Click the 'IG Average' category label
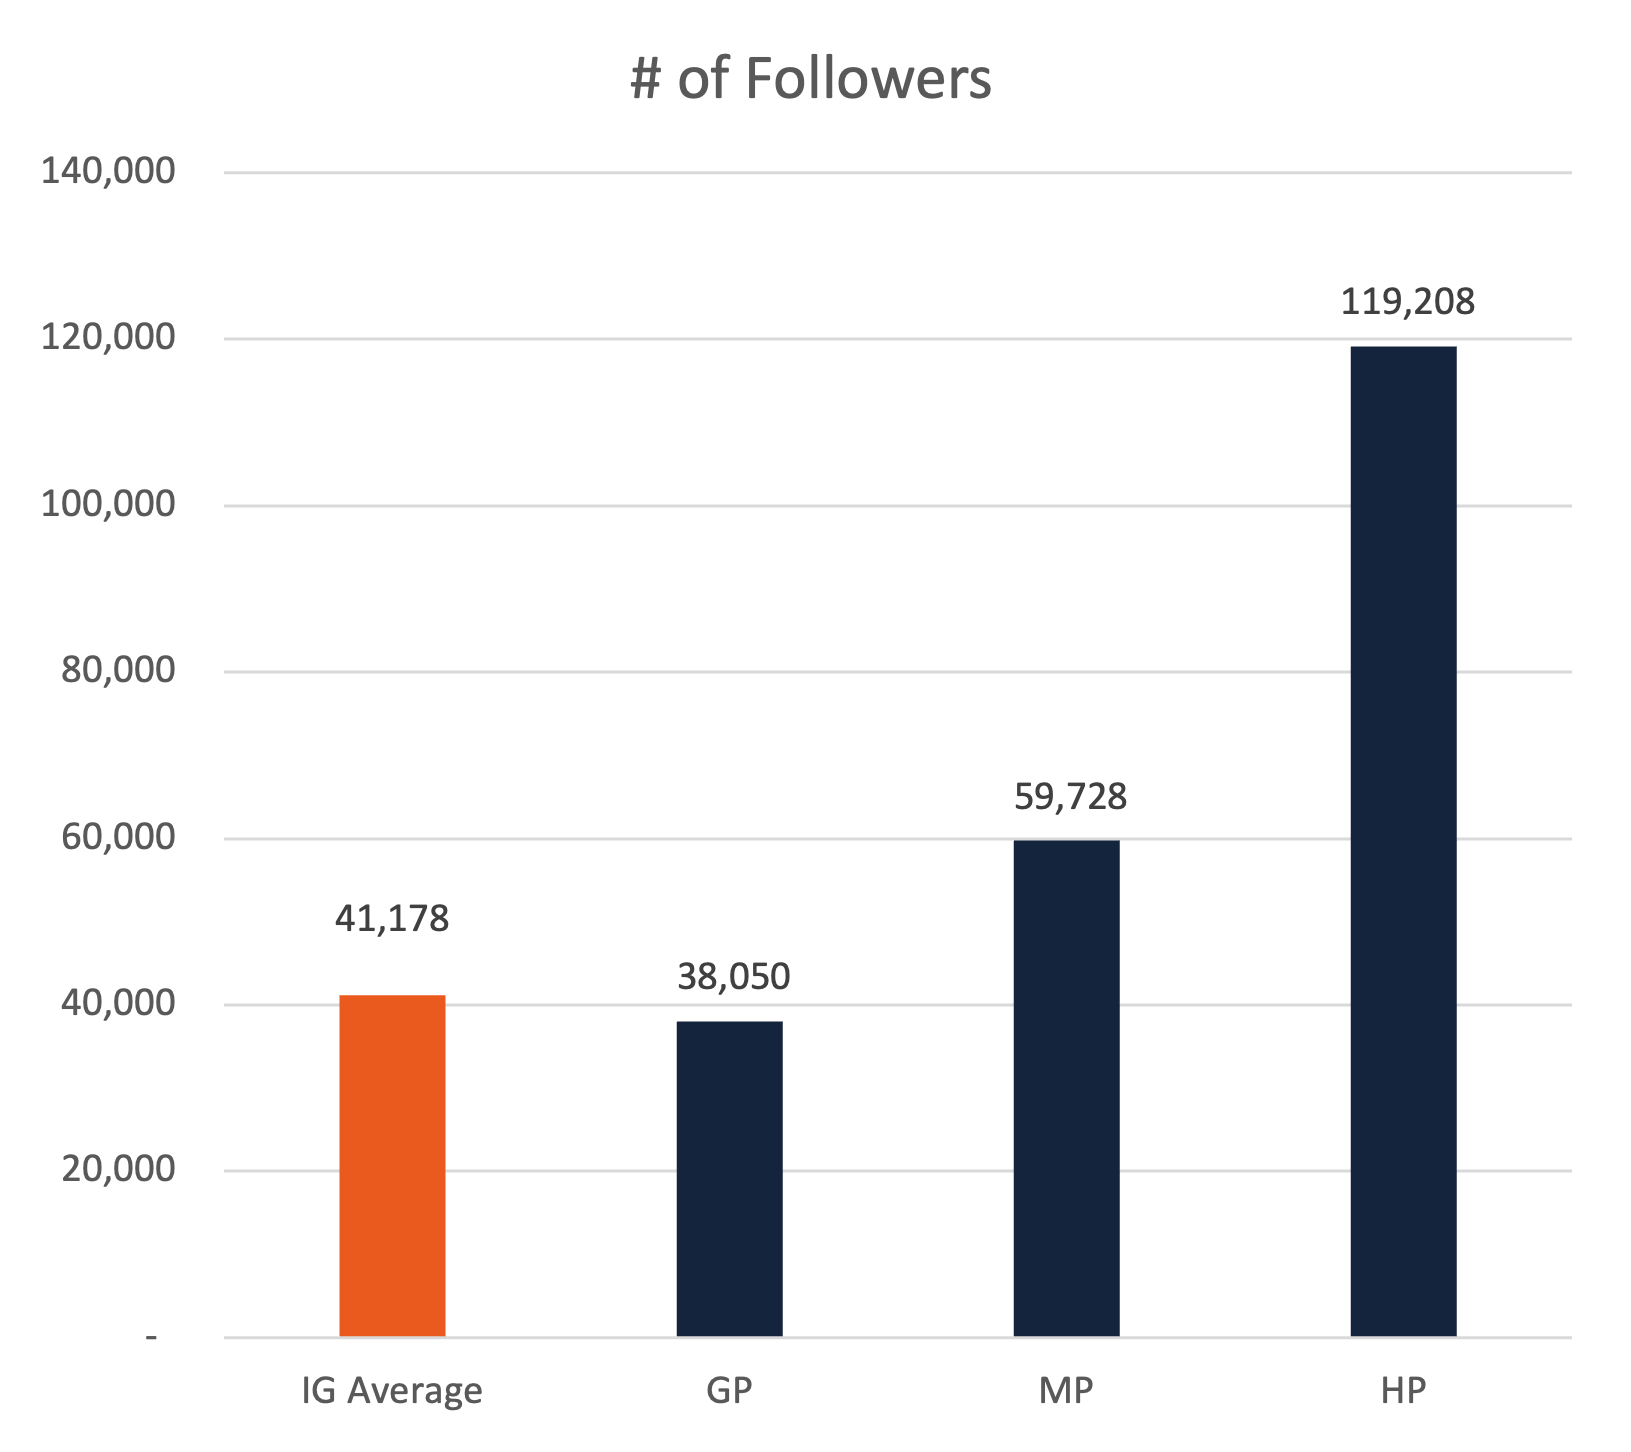 pyautogui.click(x=392, y=1391)
